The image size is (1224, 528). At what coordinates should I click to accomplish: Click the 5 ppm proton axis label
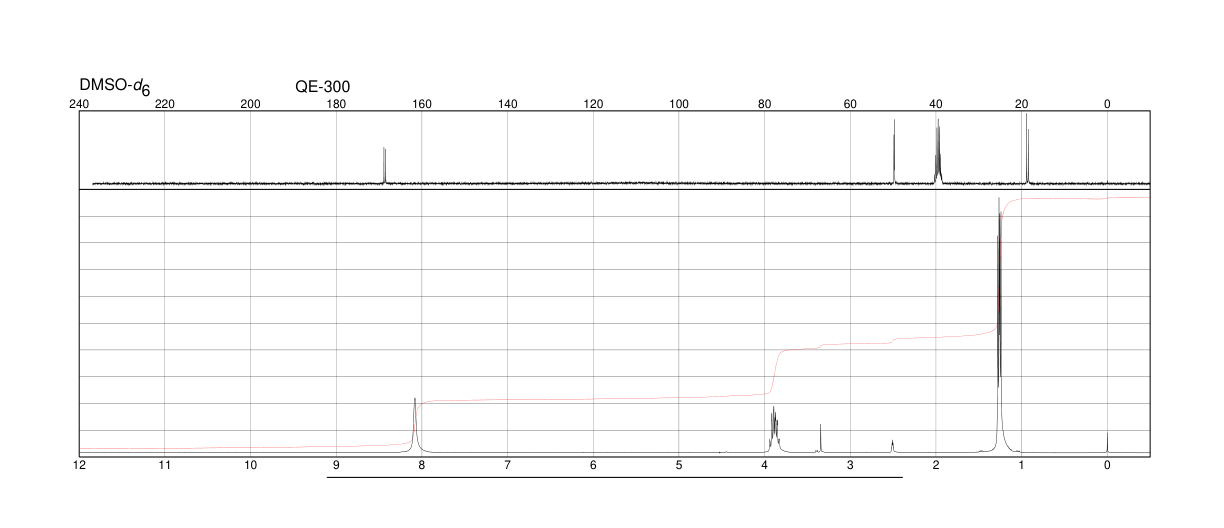coord(679,465)
